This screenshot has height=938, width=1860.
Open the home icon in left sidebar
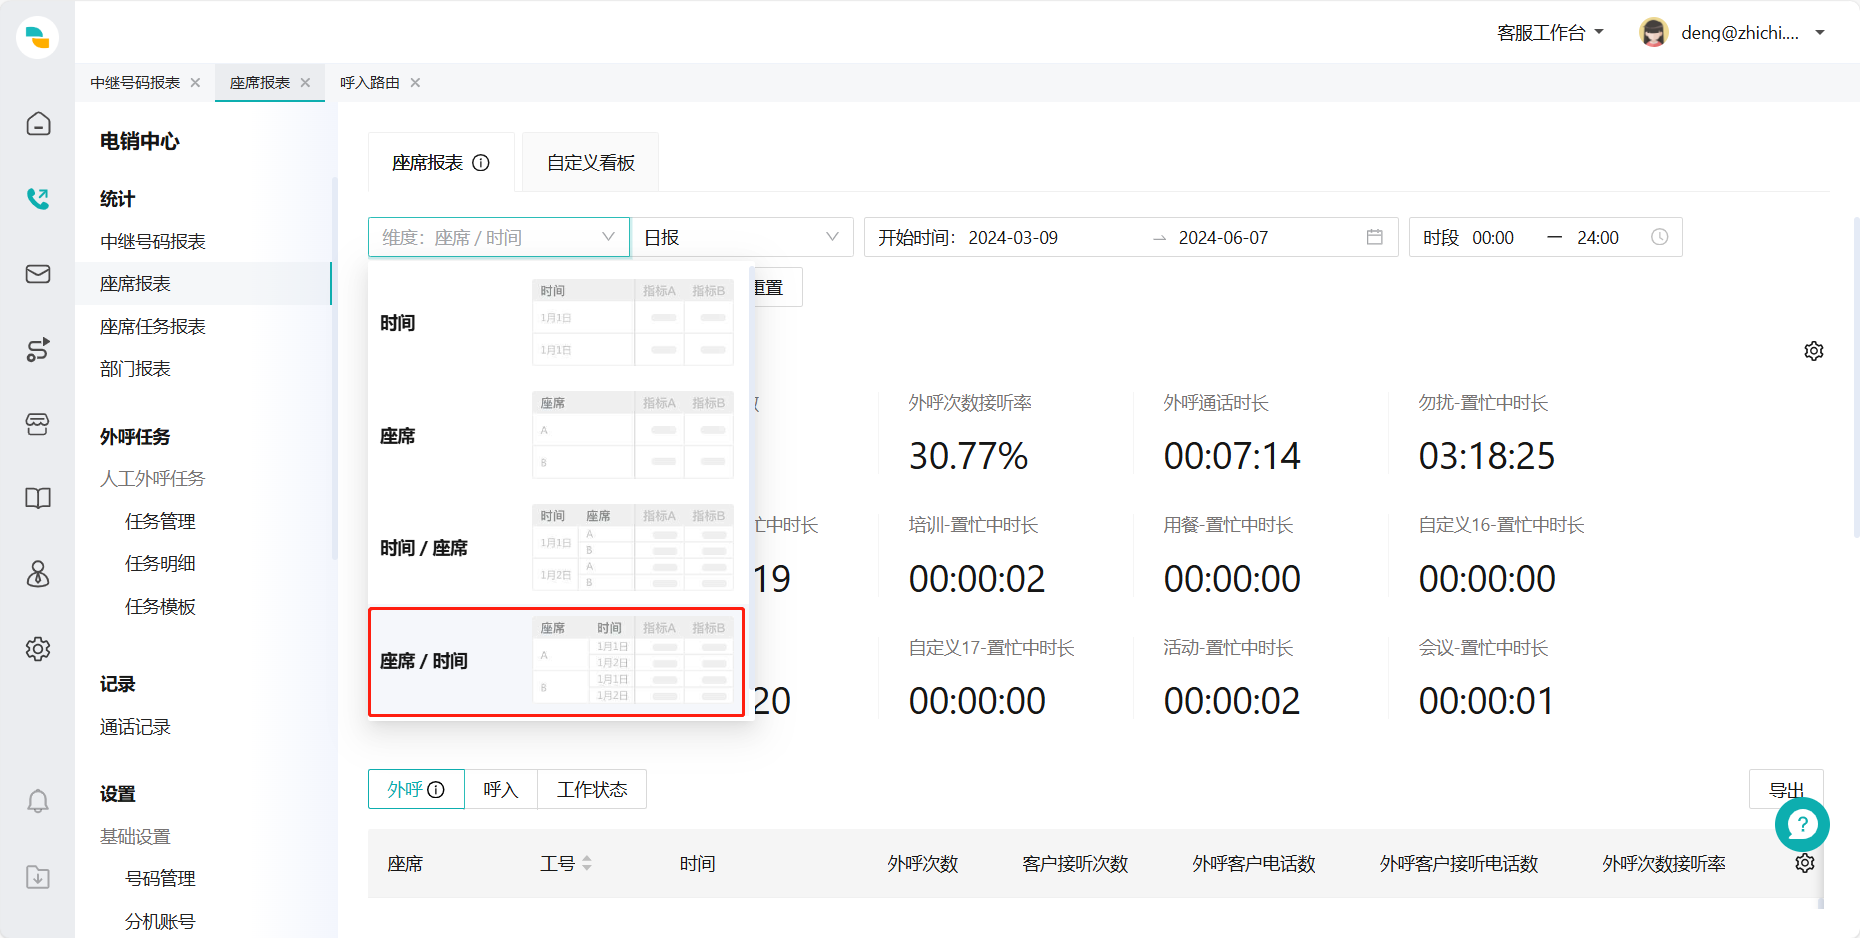[38, 124]
